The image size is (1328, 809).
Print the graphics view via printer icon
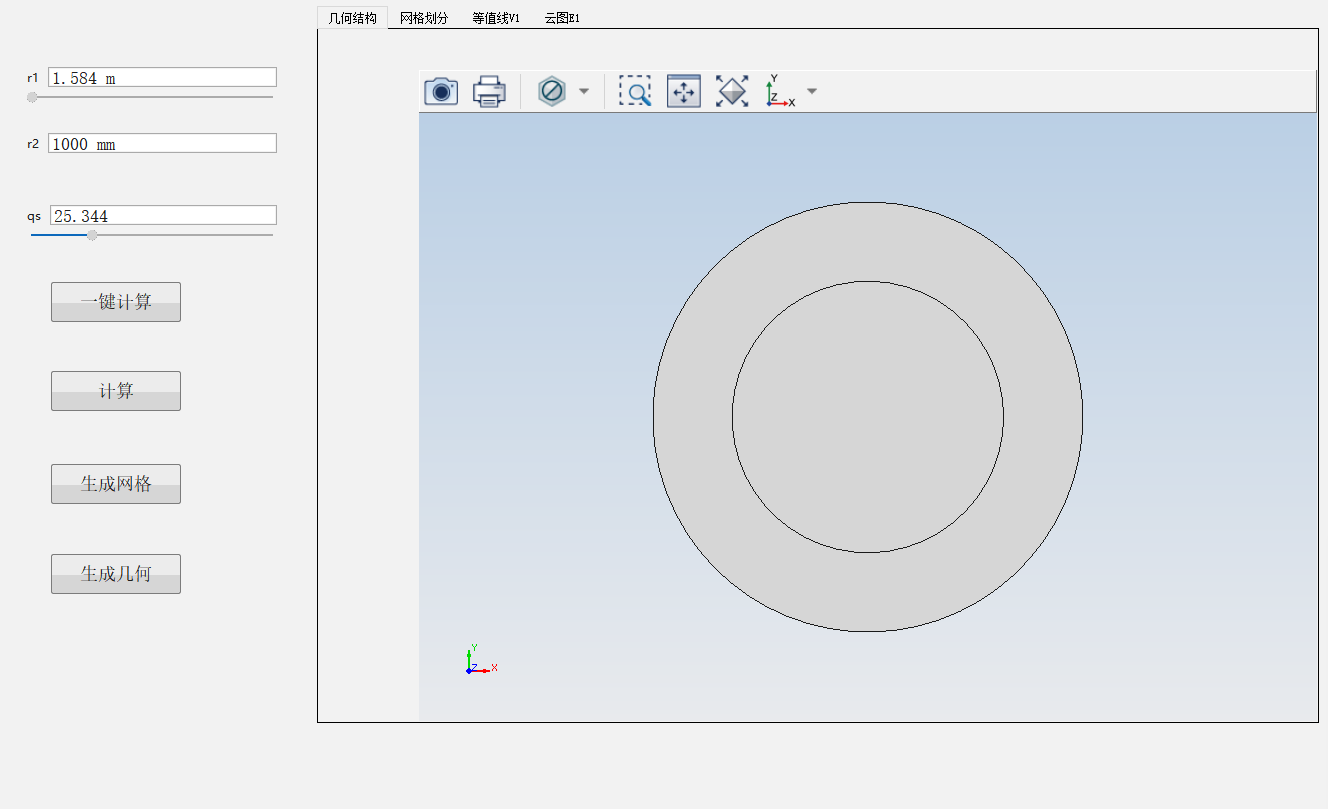coord(489,91)
